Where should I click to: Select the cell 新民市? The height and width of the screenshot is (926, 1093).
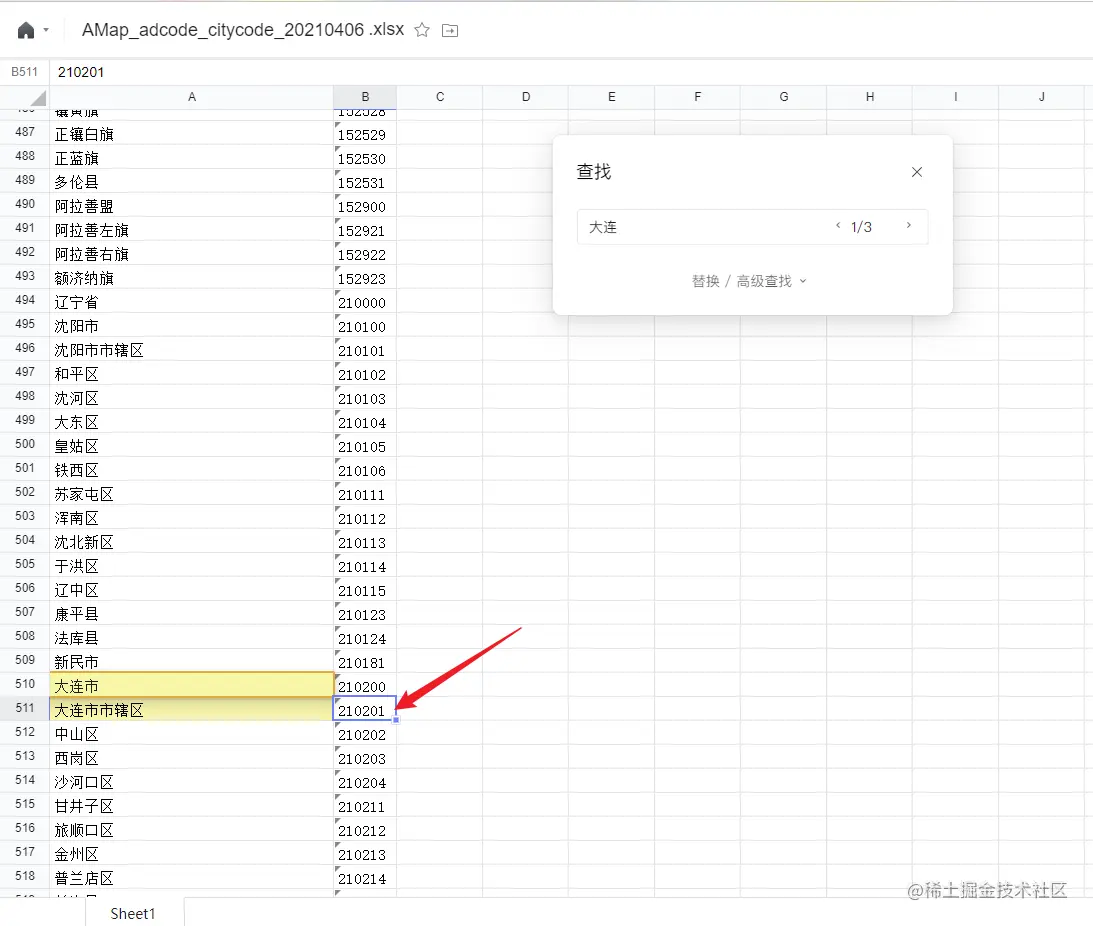(x=192, y=662)
